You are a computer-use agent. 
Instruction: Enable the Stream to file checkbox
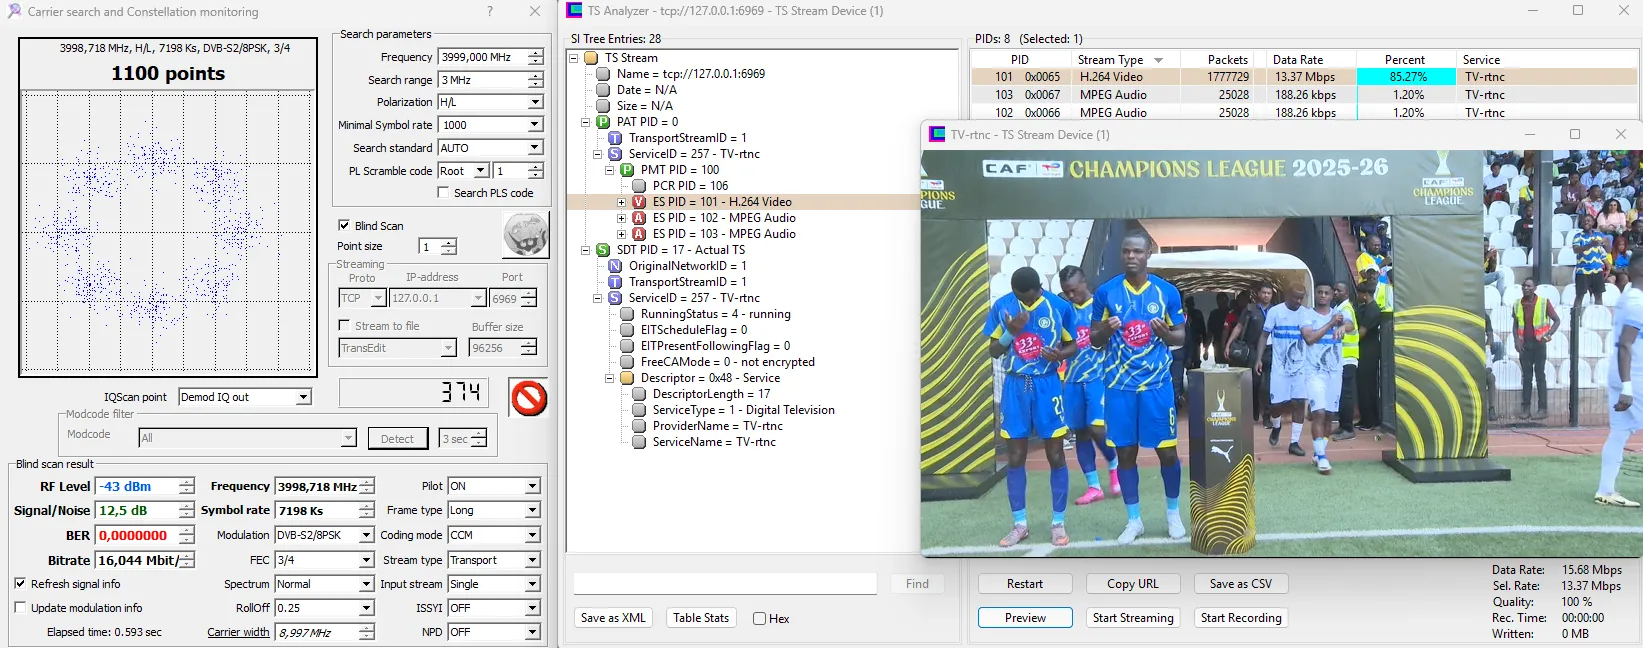tap(344, 326)
